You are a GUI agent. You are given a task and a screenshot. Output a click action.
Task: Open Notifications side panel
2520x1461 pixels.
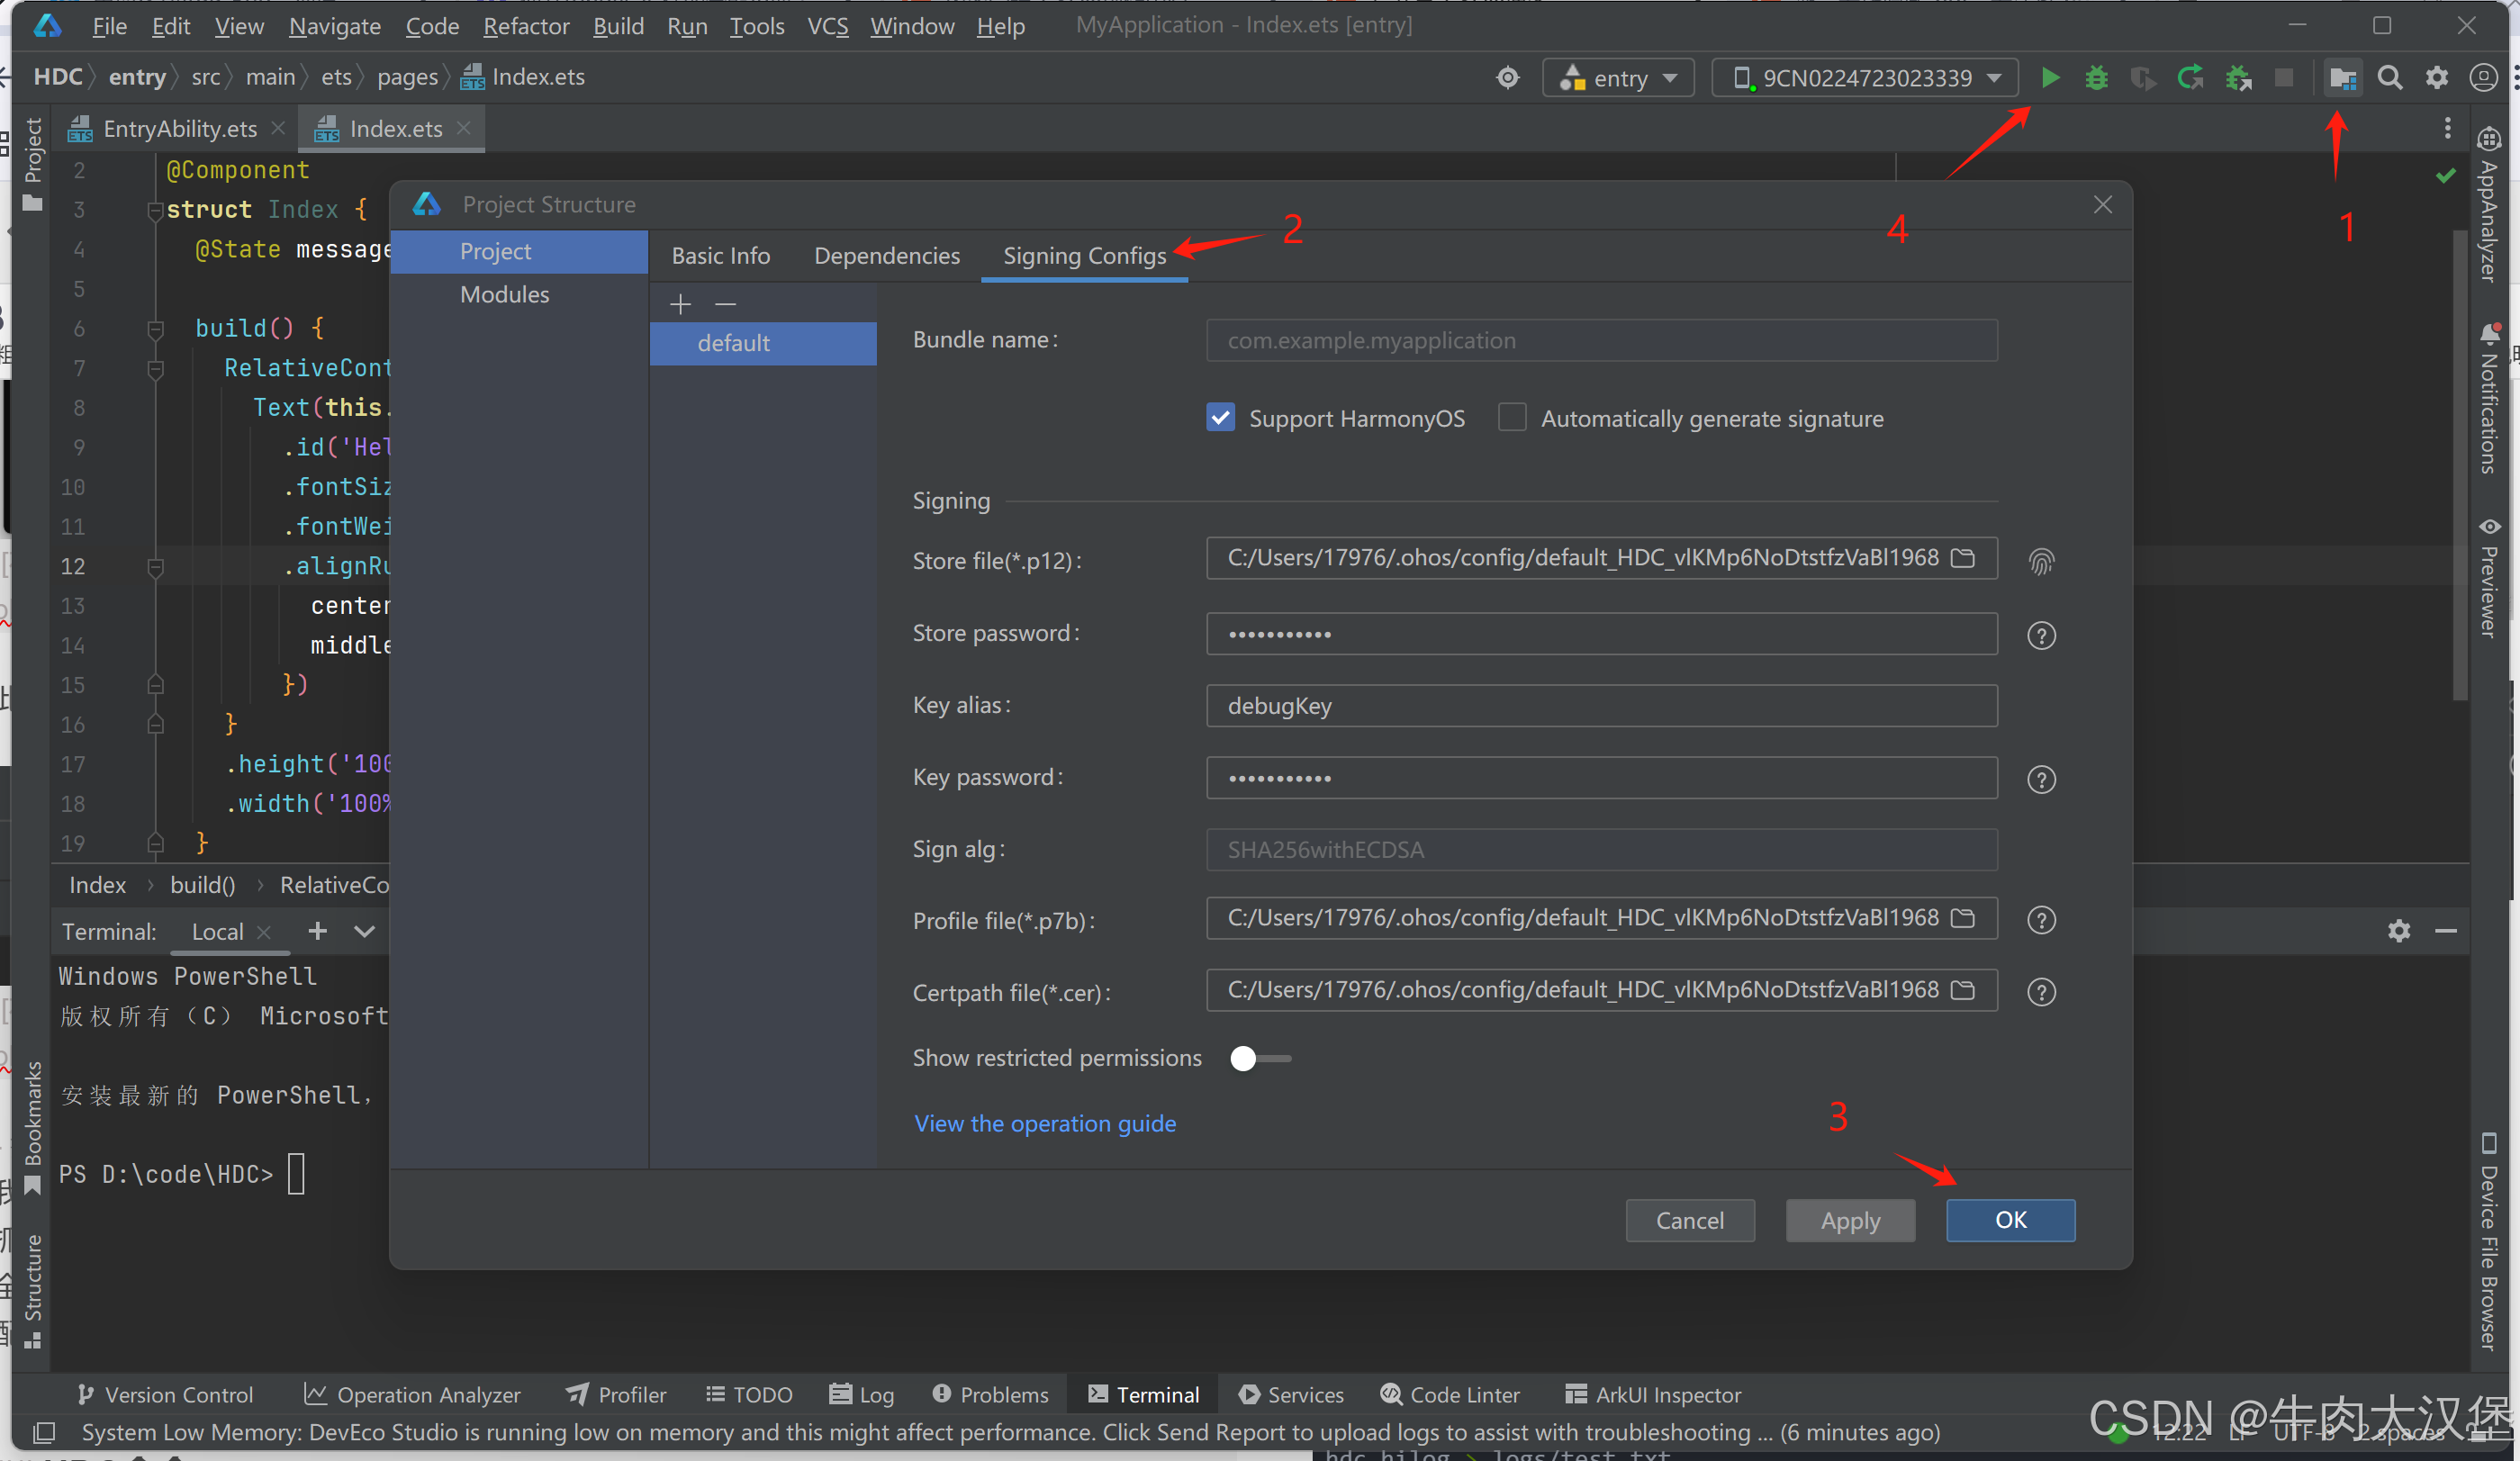tap(2488, 400)
